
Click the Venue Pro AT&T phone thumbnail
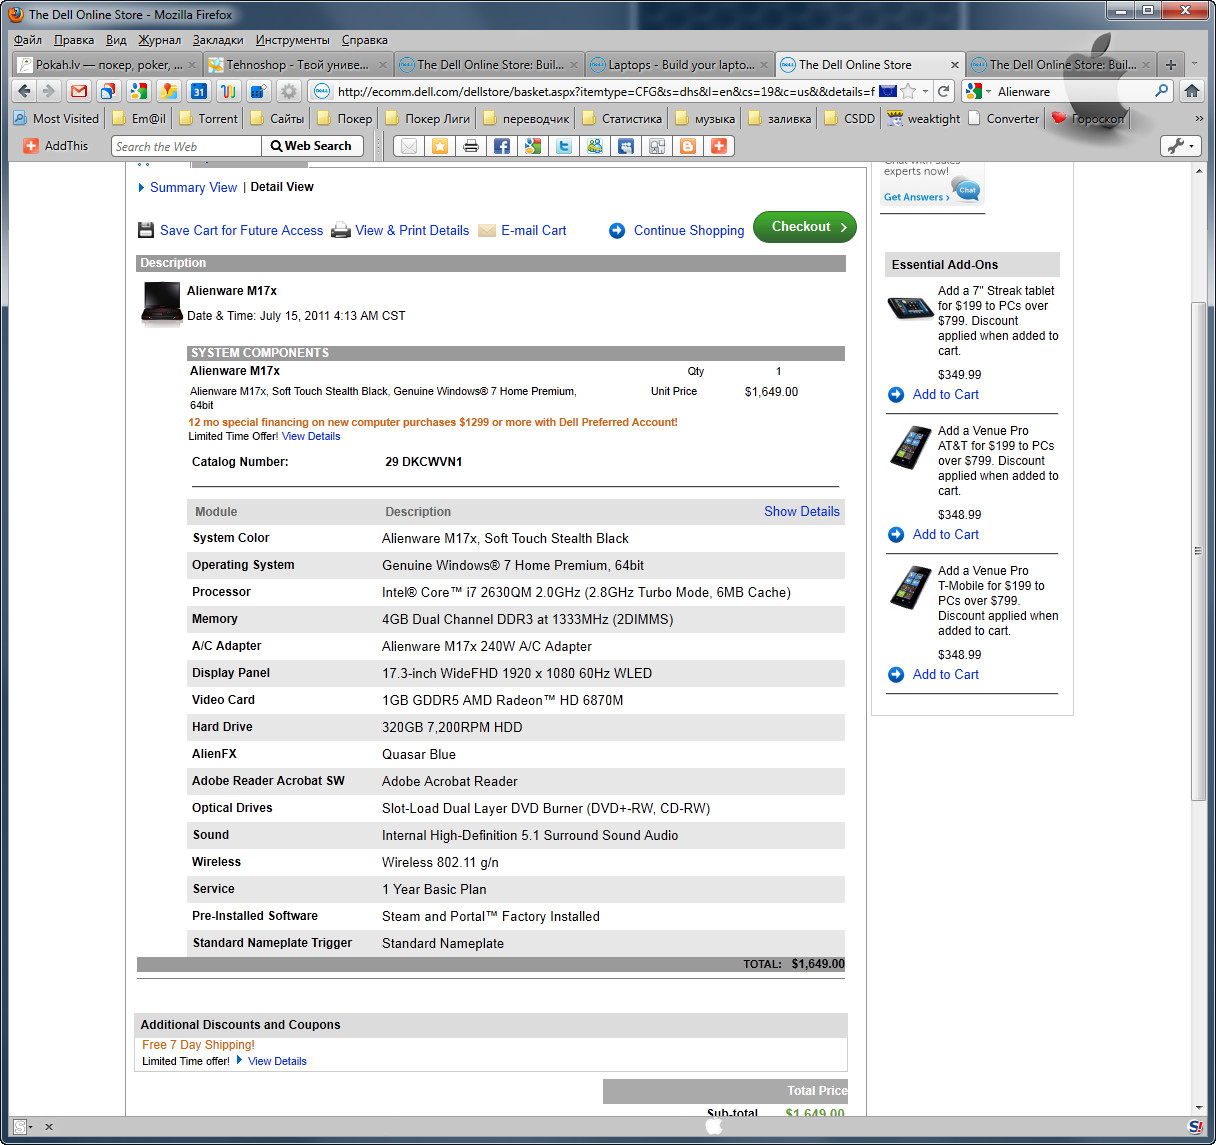coord(910,448)
